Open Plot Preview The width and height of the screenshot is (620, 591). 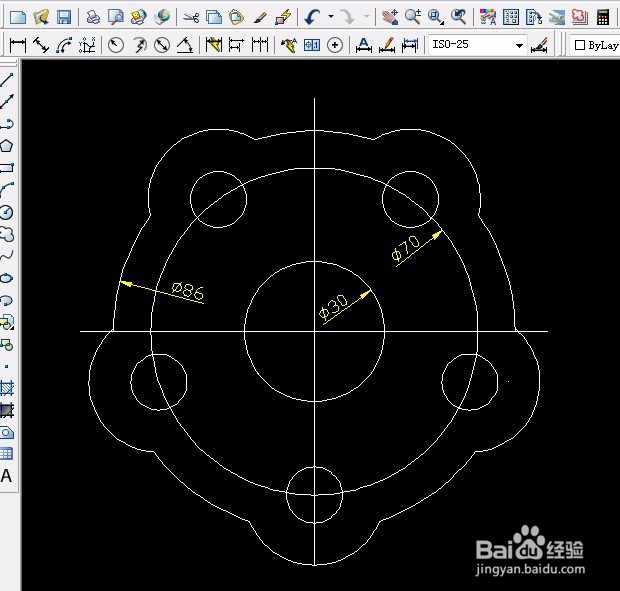pyautogui.click(x=115, y=17)
